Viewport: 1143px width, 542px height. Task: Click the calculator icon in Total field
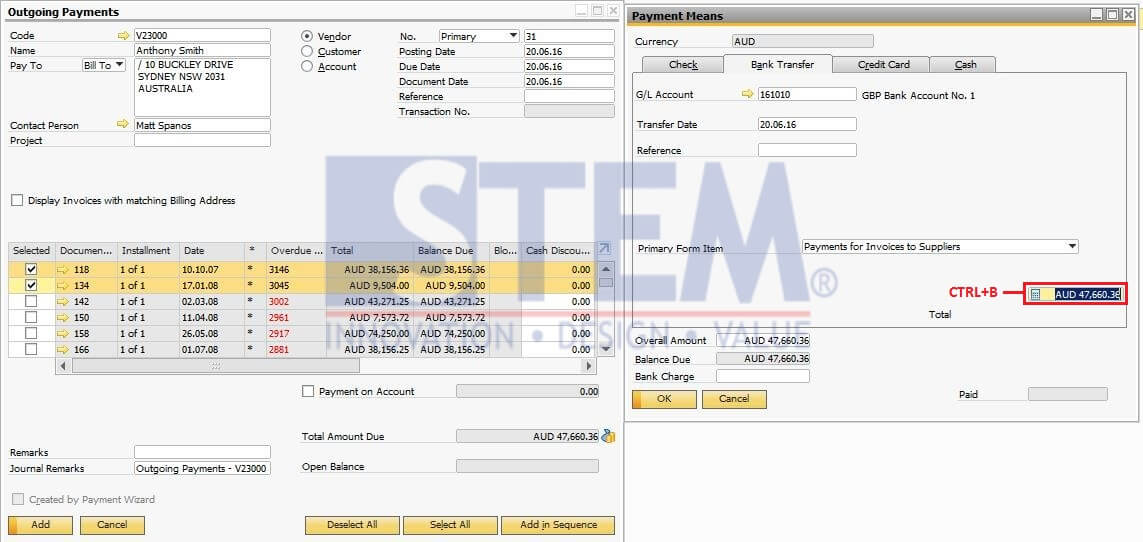(x=1035, y=294)
